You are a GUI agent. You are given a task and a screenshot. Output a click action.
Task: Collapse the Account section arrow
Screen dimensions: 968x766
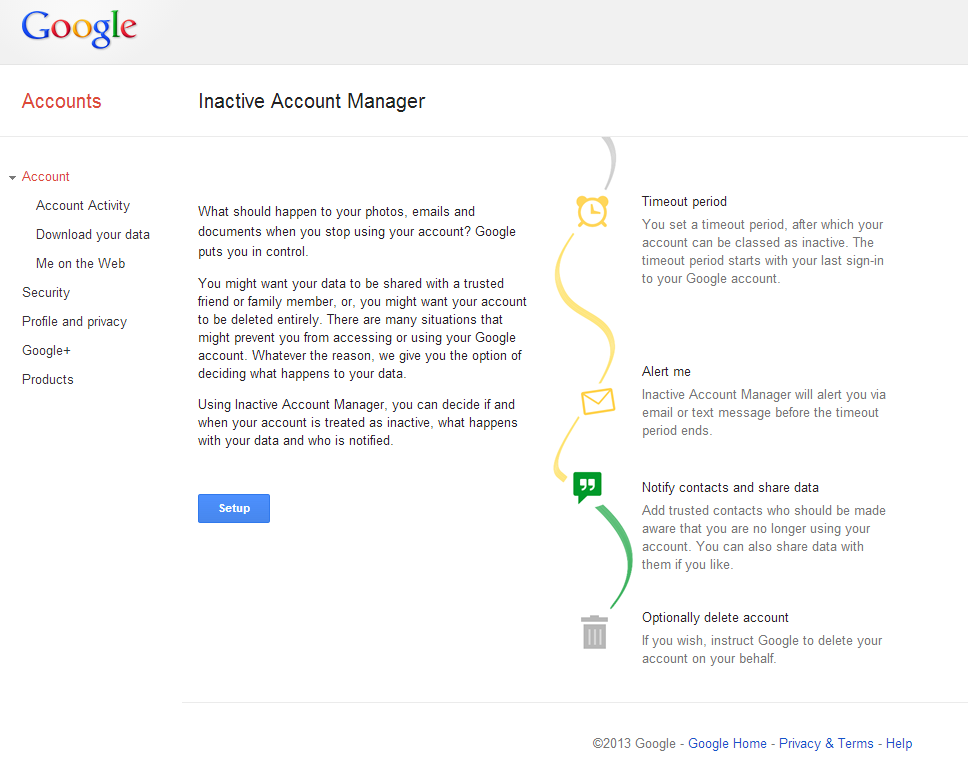click(x=12, y=178)
